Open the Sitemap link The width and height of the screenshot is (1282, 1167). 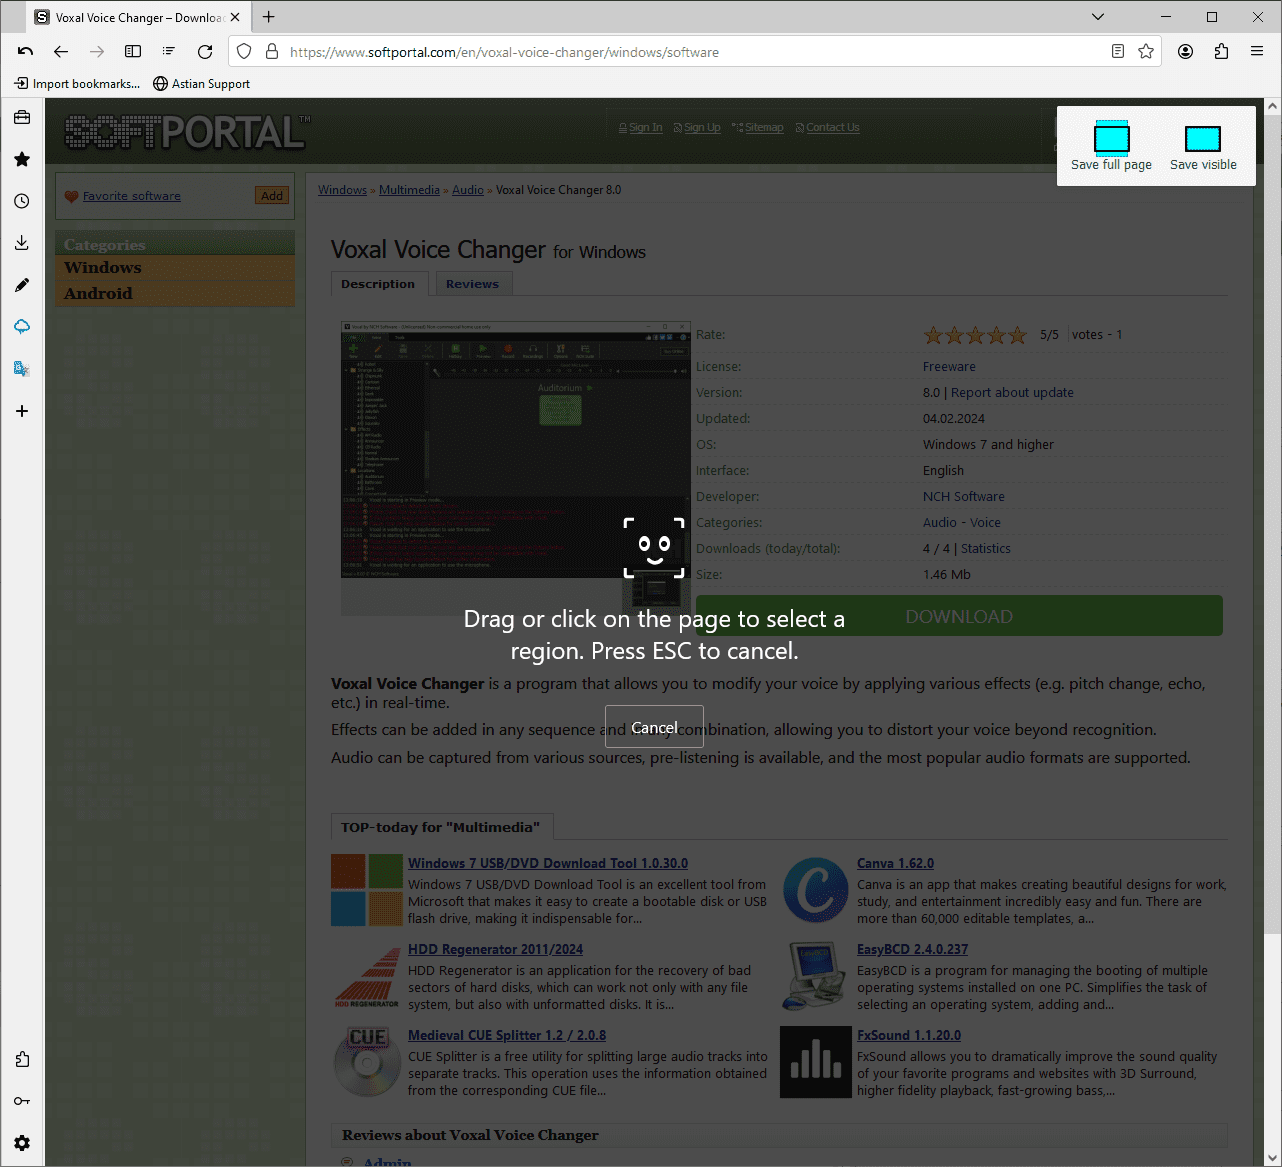(764, 128)
